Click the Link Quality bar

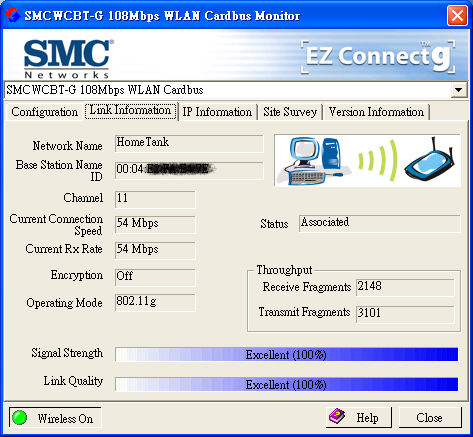coord(287,384)
